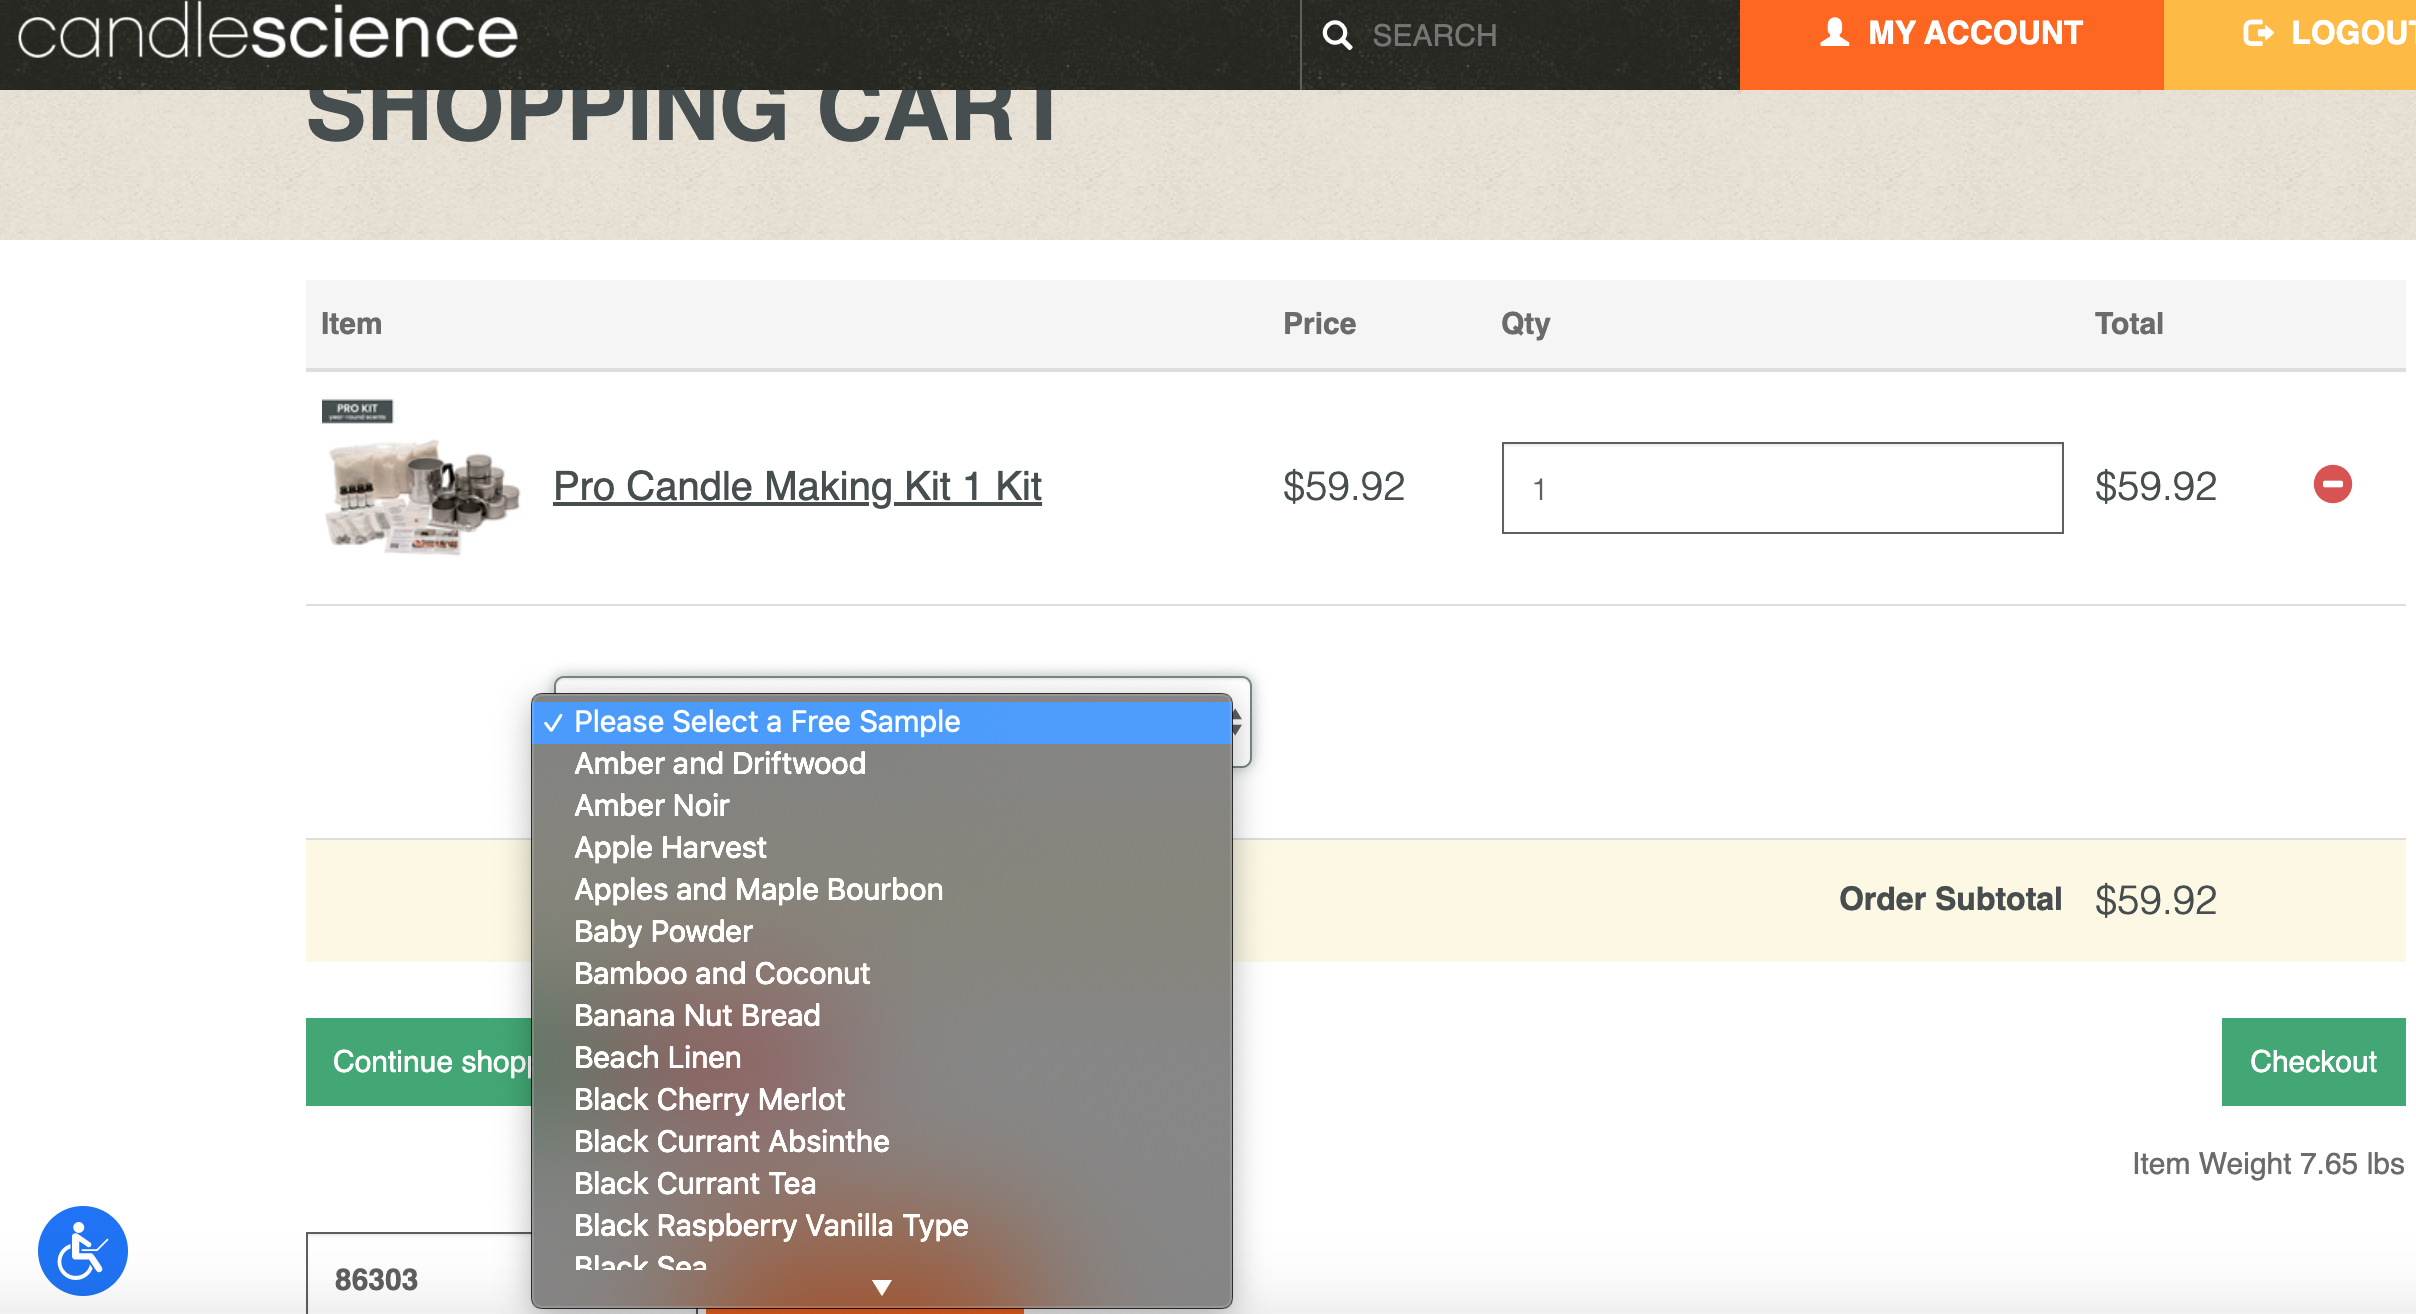Click the Pro Kit price $59.92
The width and height of the screenshot is (2416, 1314).
1344,487
